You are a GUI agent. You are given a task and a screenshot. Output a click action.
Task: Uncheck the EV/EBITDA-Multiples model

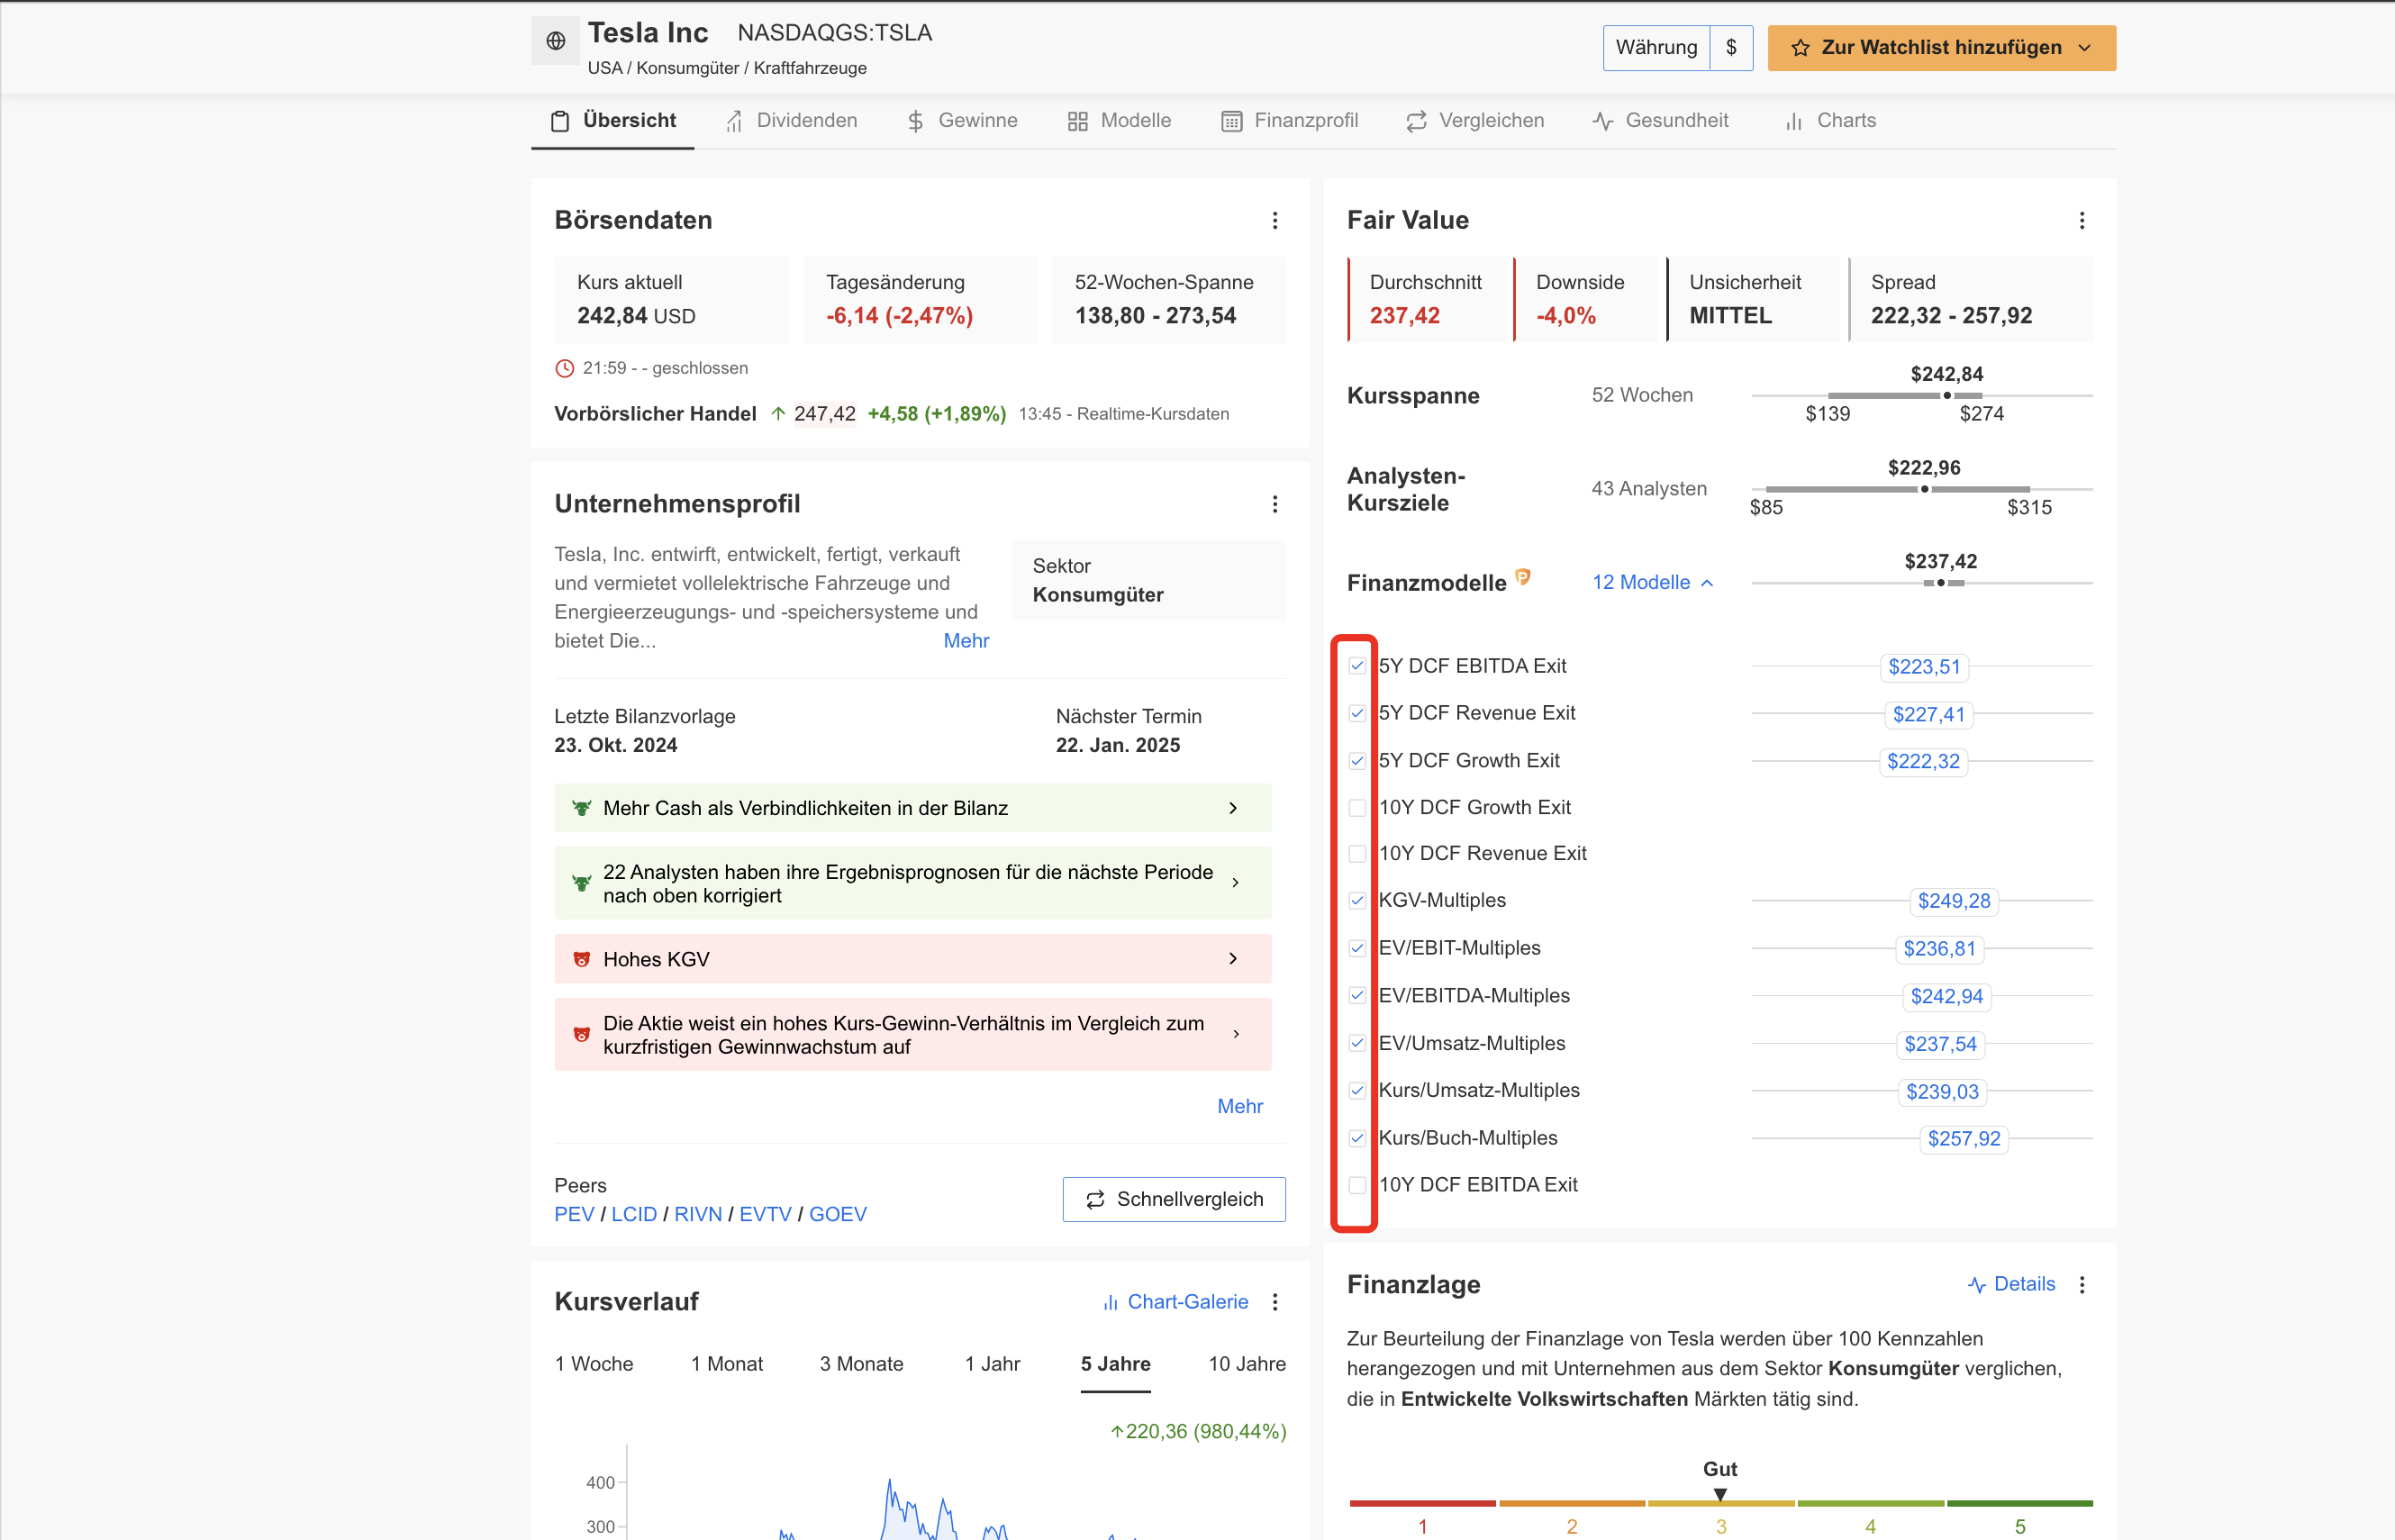click(x=1357, y=995)
